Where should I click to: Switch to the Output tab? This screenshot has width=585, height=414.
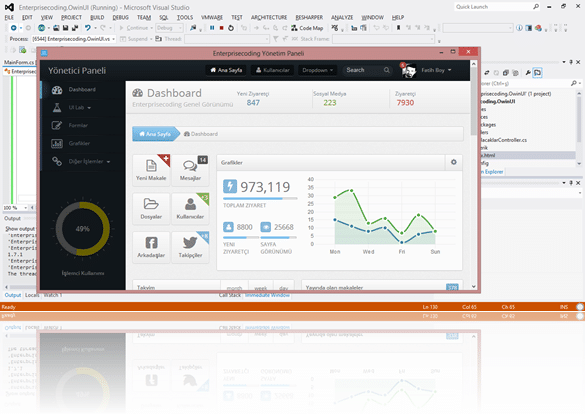(x=13, y=295)
